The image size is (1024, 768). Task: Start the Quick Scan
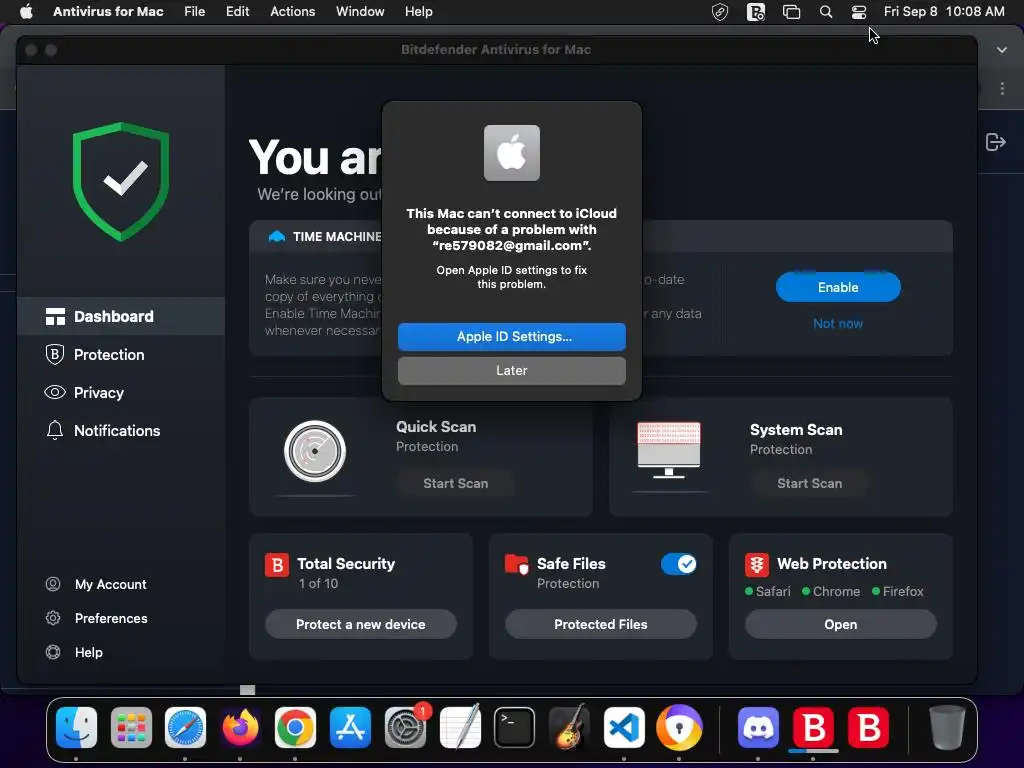pyautogui.click(x=456, y=483)
